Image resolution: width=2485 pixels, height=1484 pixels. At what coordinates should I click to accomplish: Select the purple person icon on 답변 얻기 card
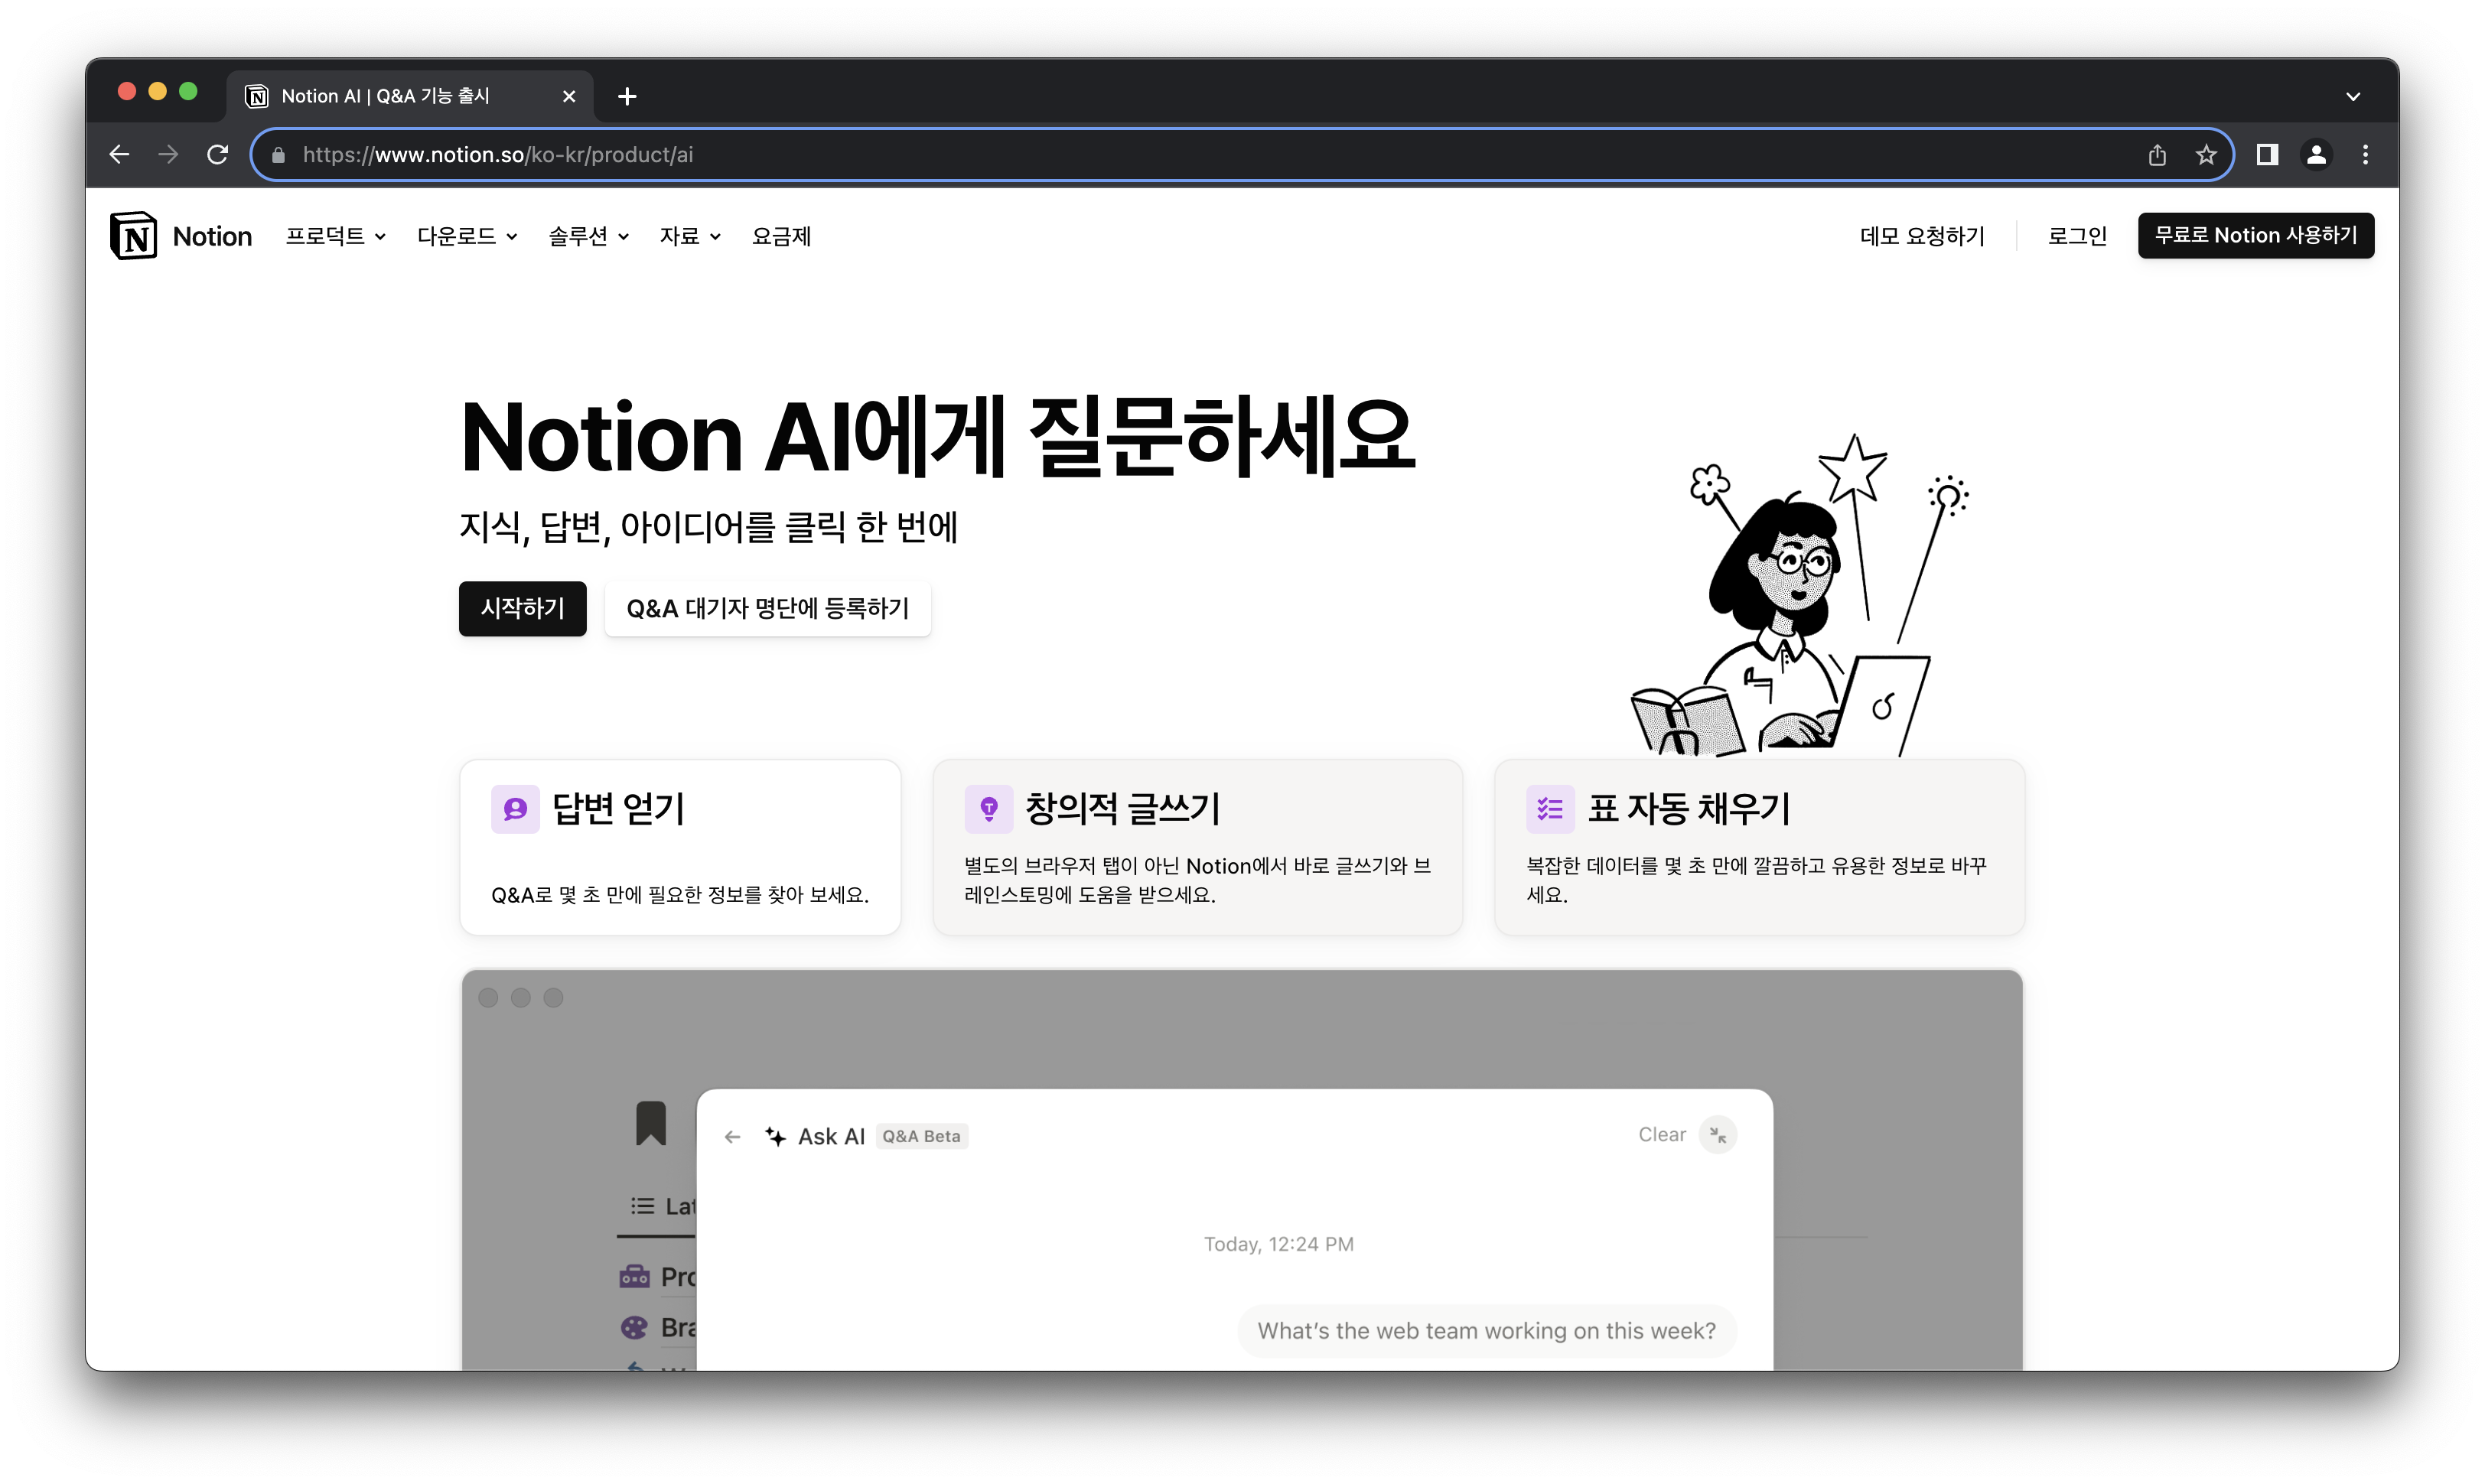click(515, 809)
